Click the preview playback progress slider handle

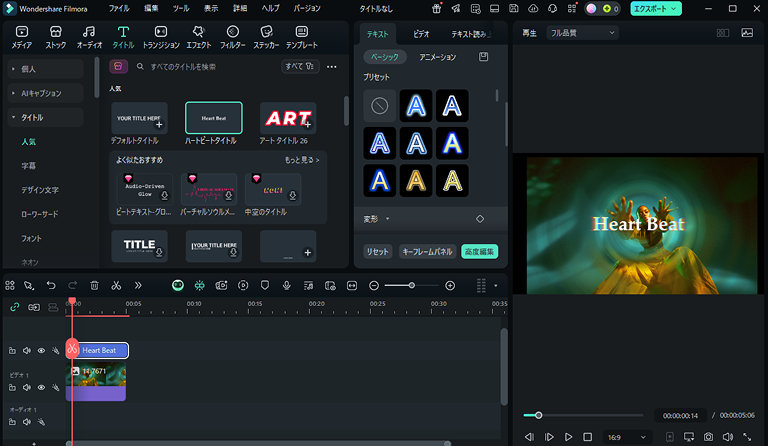[538, 415]
